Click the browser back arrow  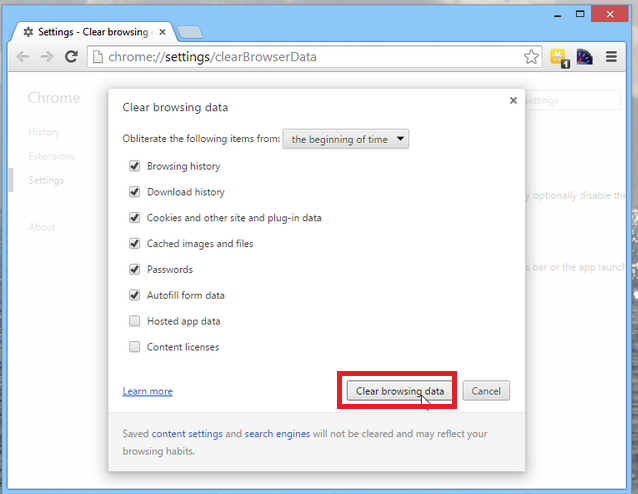click(x=23, y=57)
